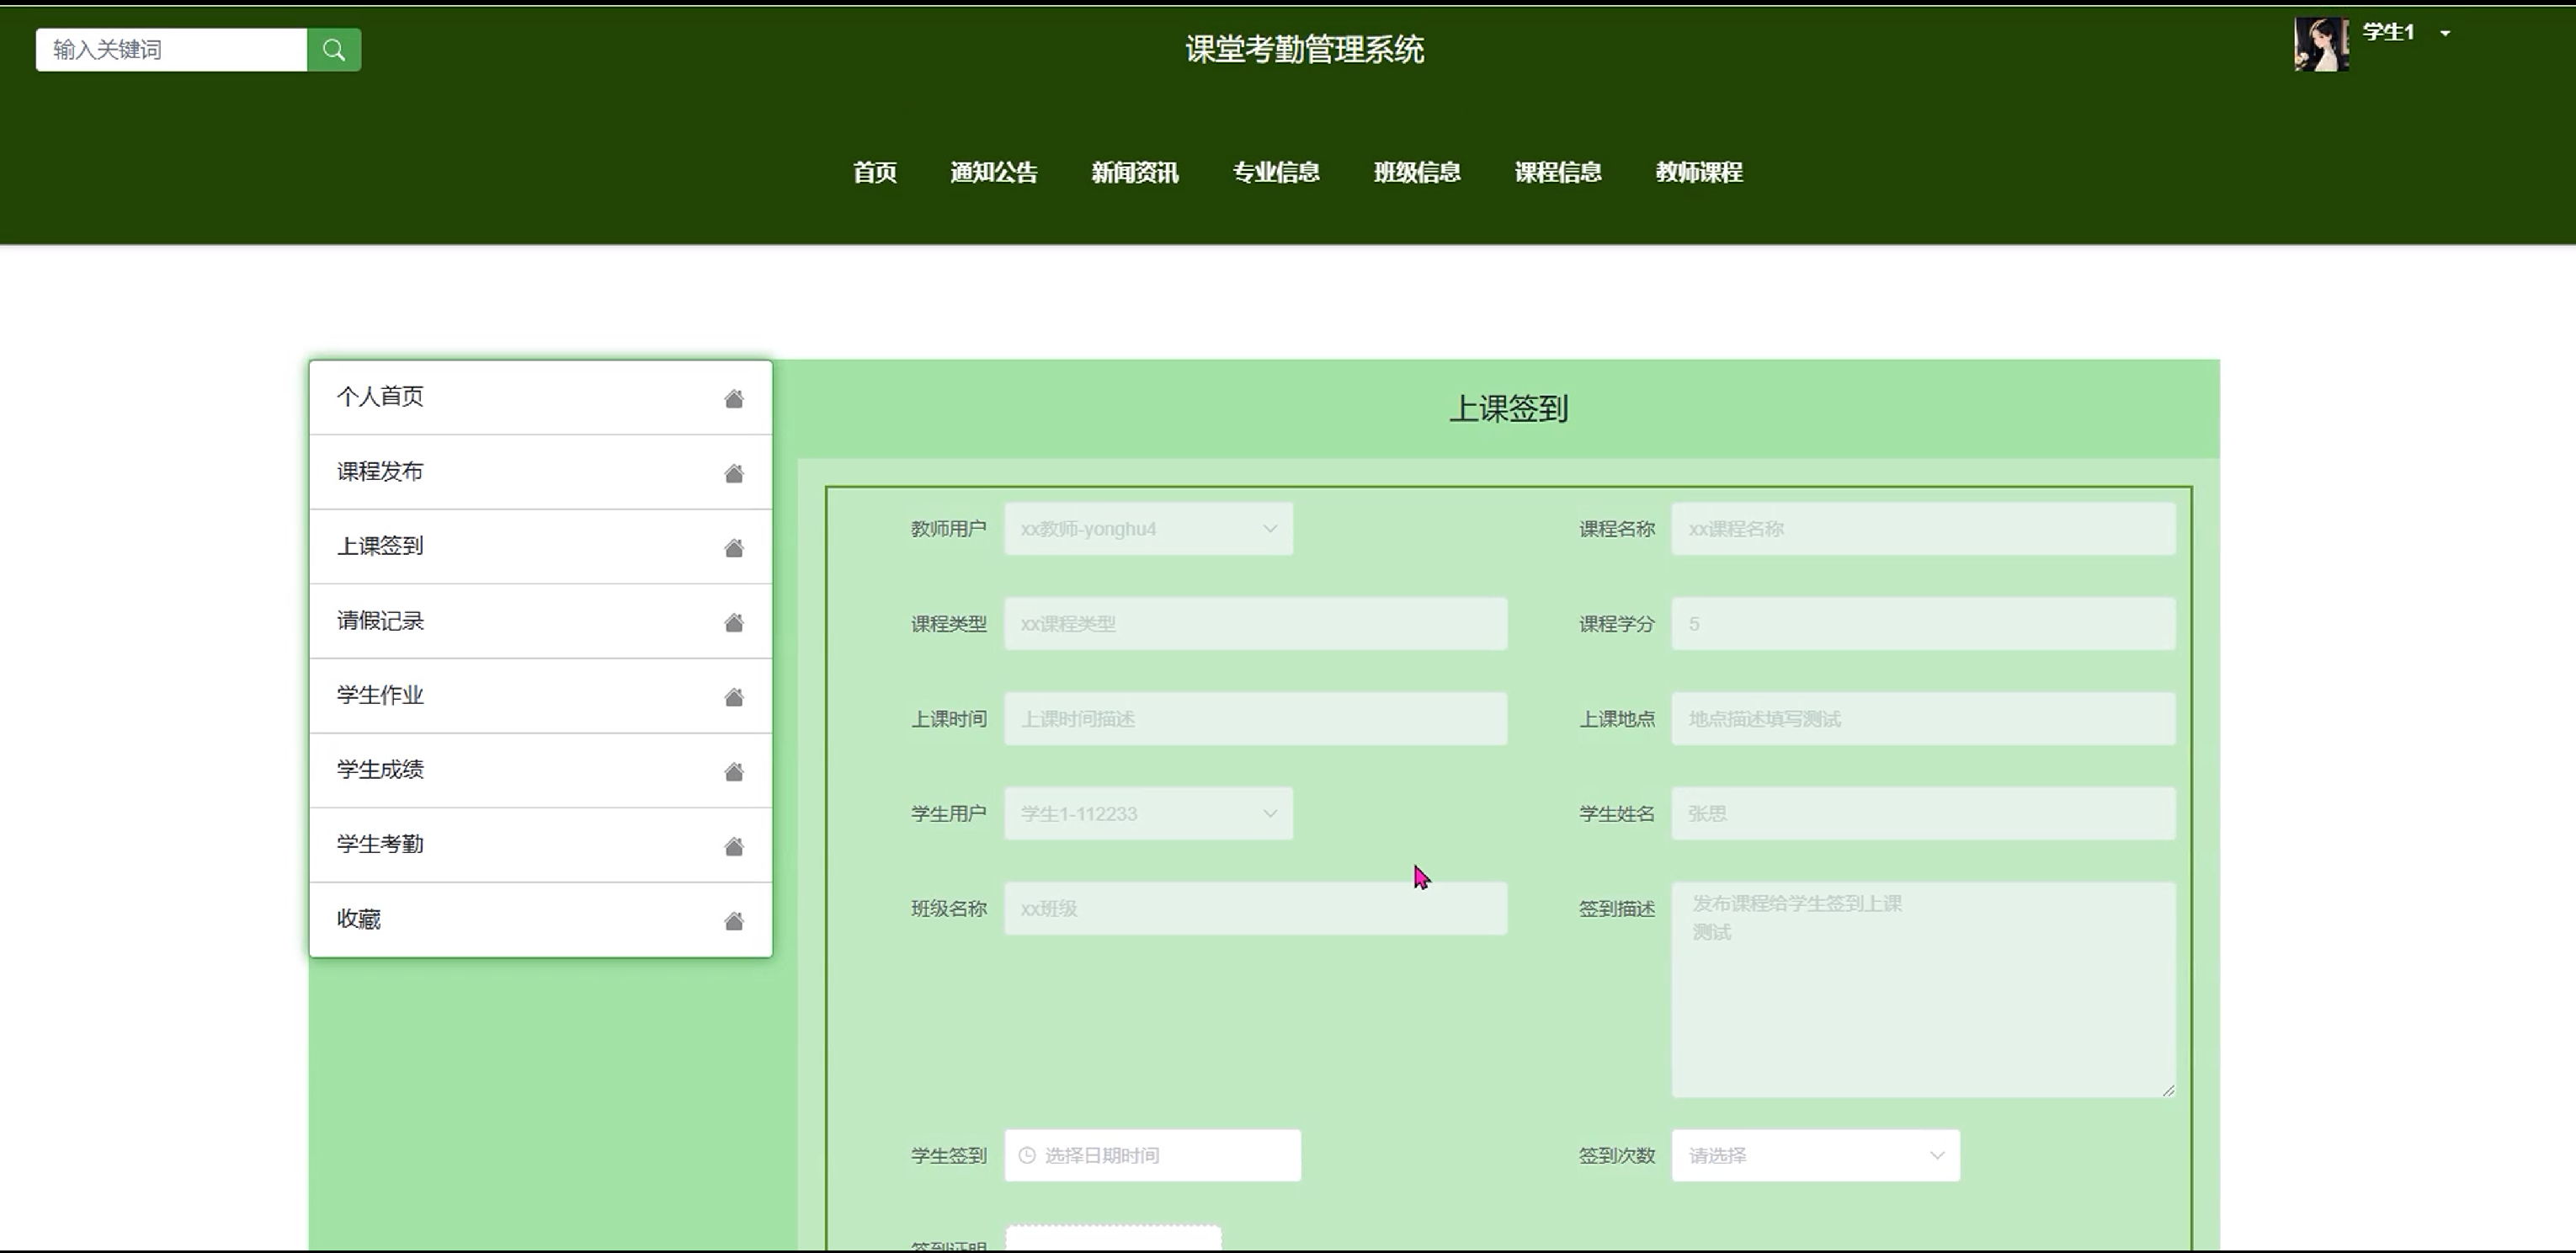The image size is (2576, 1253).
Task: Open the 课程信息 navigation item
Action: point(1557,173)
